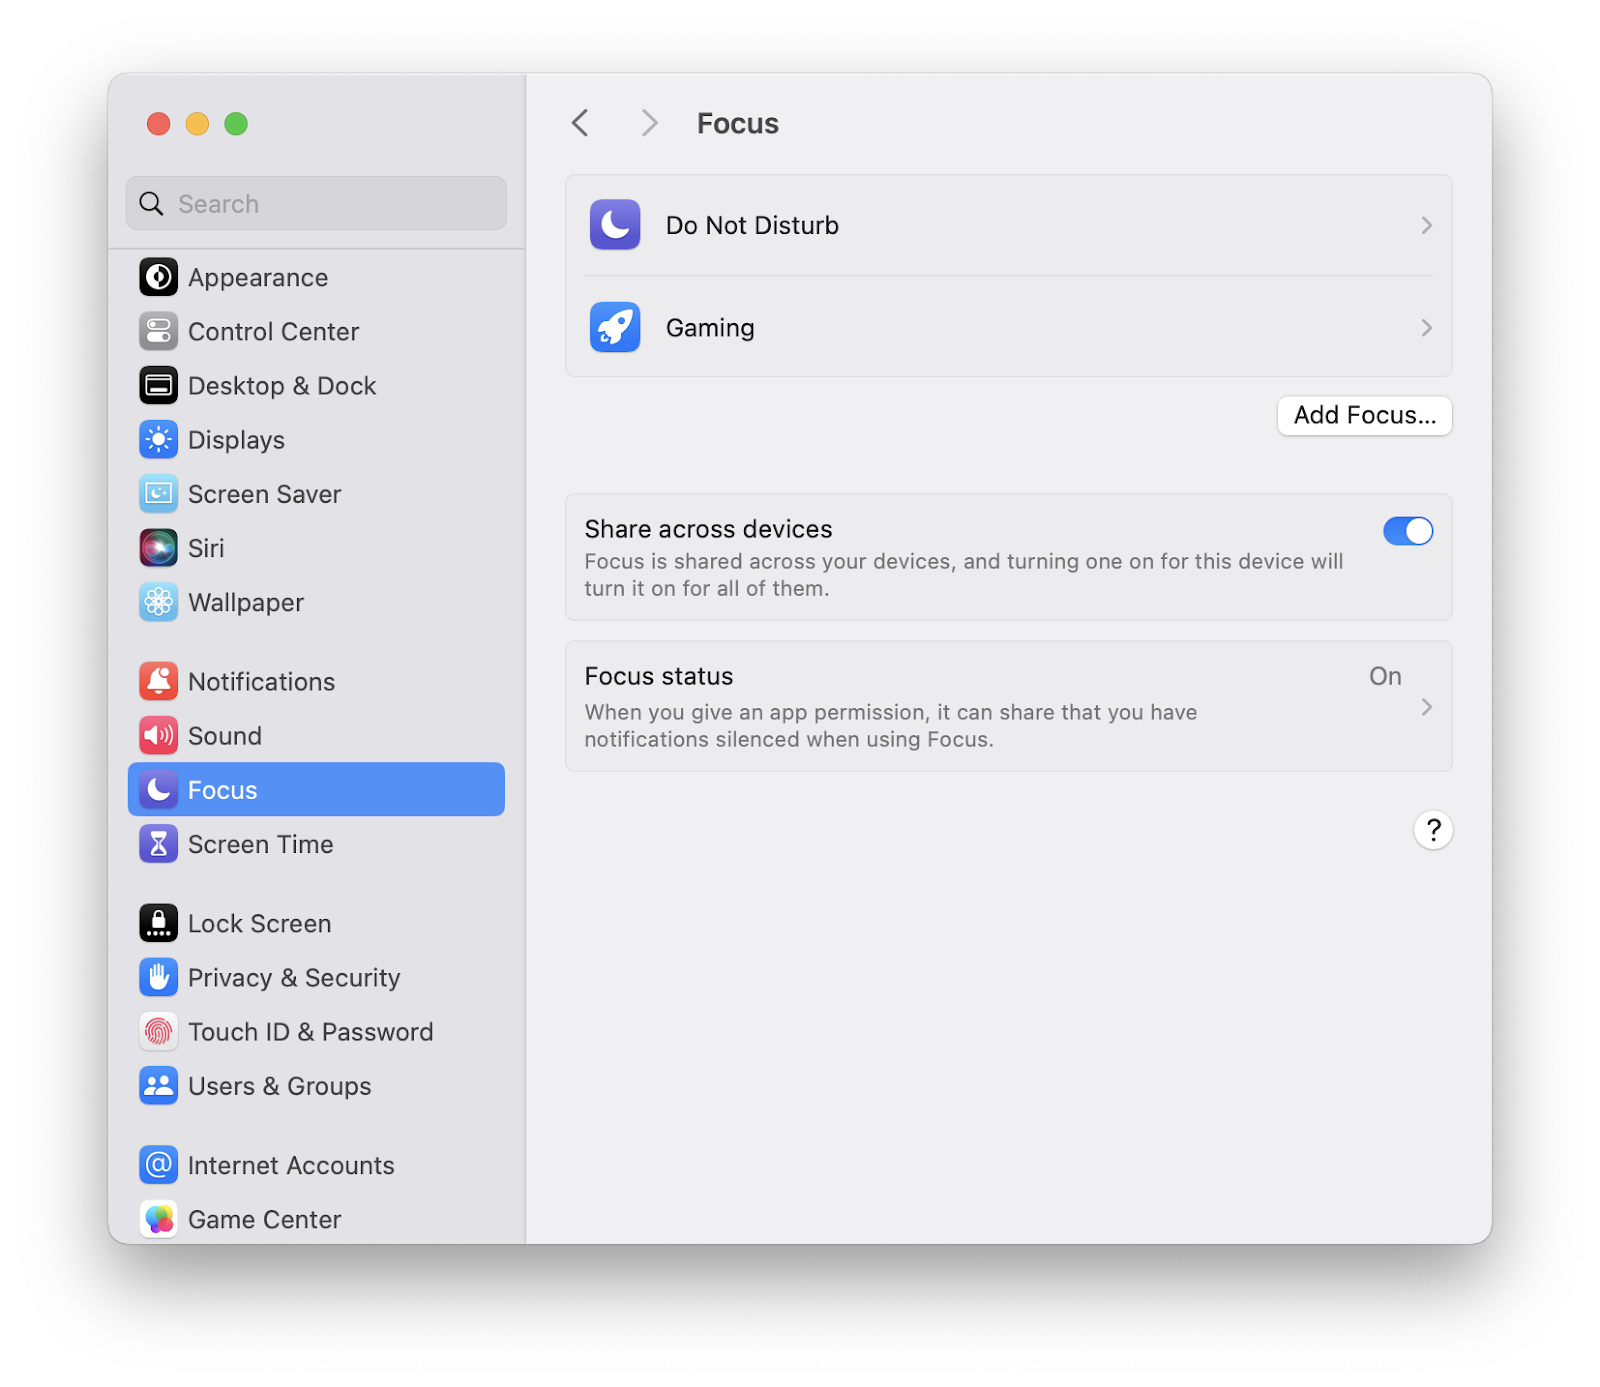Image resolution: width=1600 pixels, height=1387 pixels.
Task: Open the Appearance settings icon
Action: (x=158, y=277)
